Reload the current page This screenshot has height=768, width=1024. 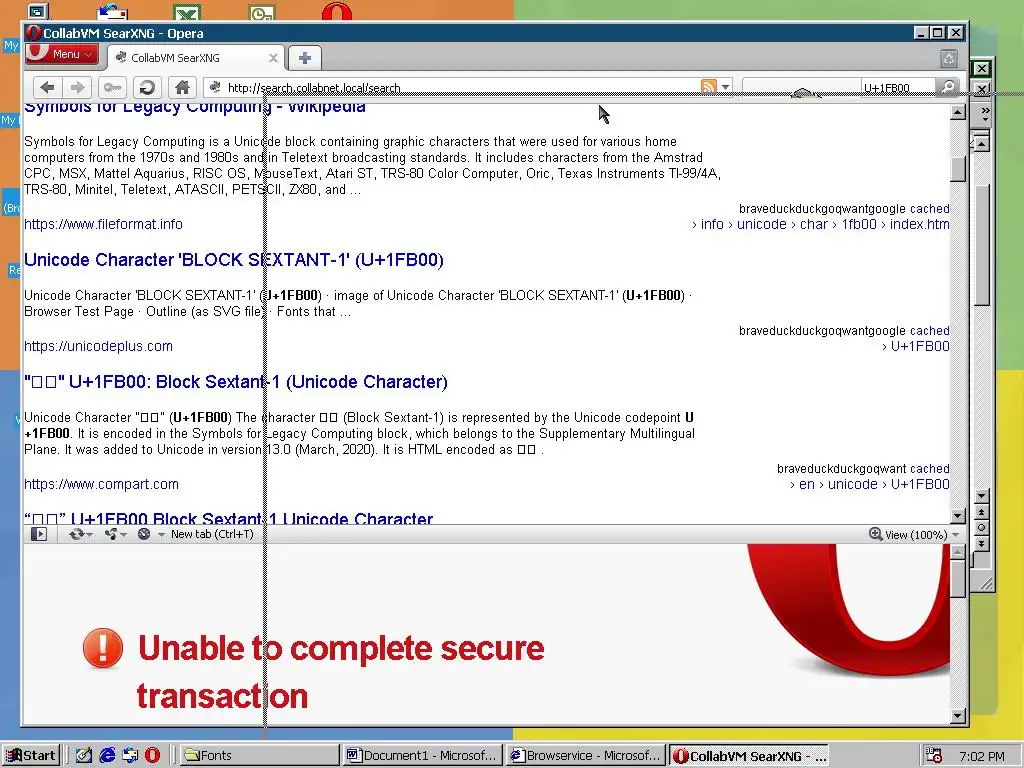click(x=148, y=87)
